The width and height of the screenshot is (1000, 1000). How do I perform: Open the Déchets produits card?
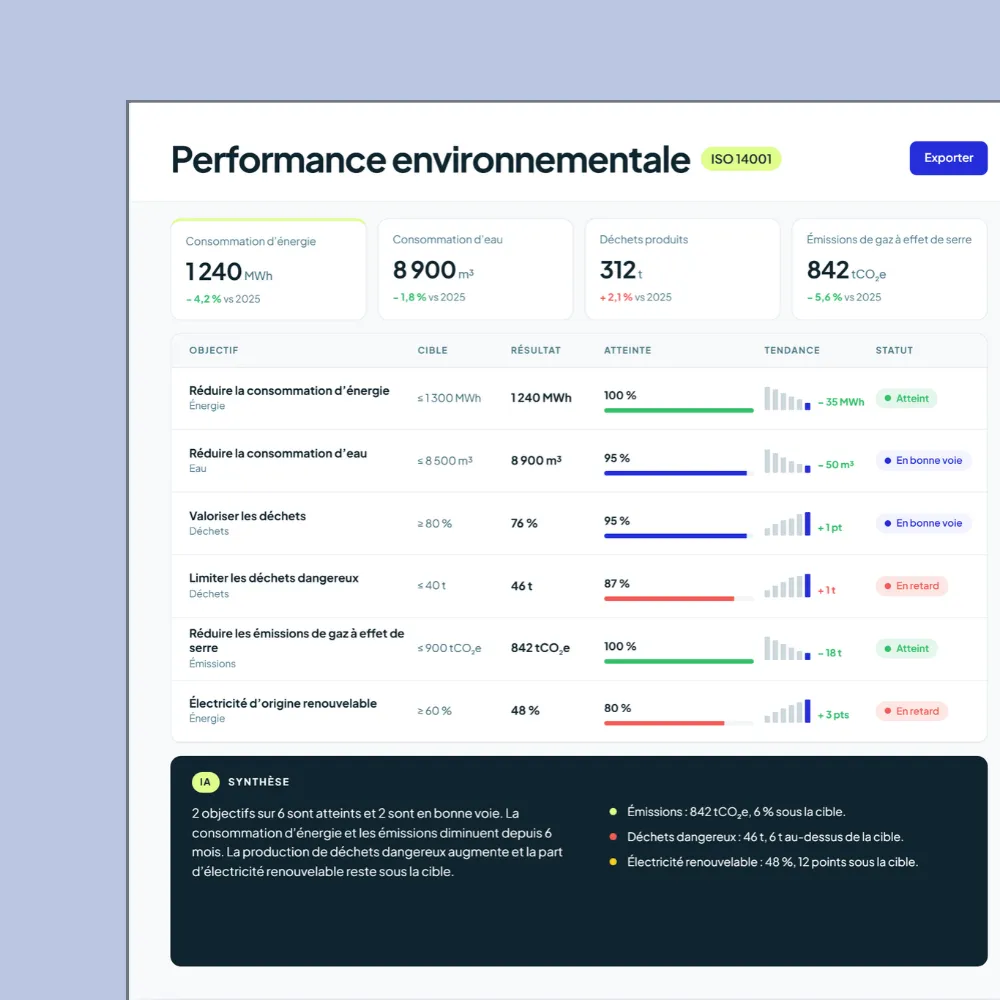click(682, 269)
